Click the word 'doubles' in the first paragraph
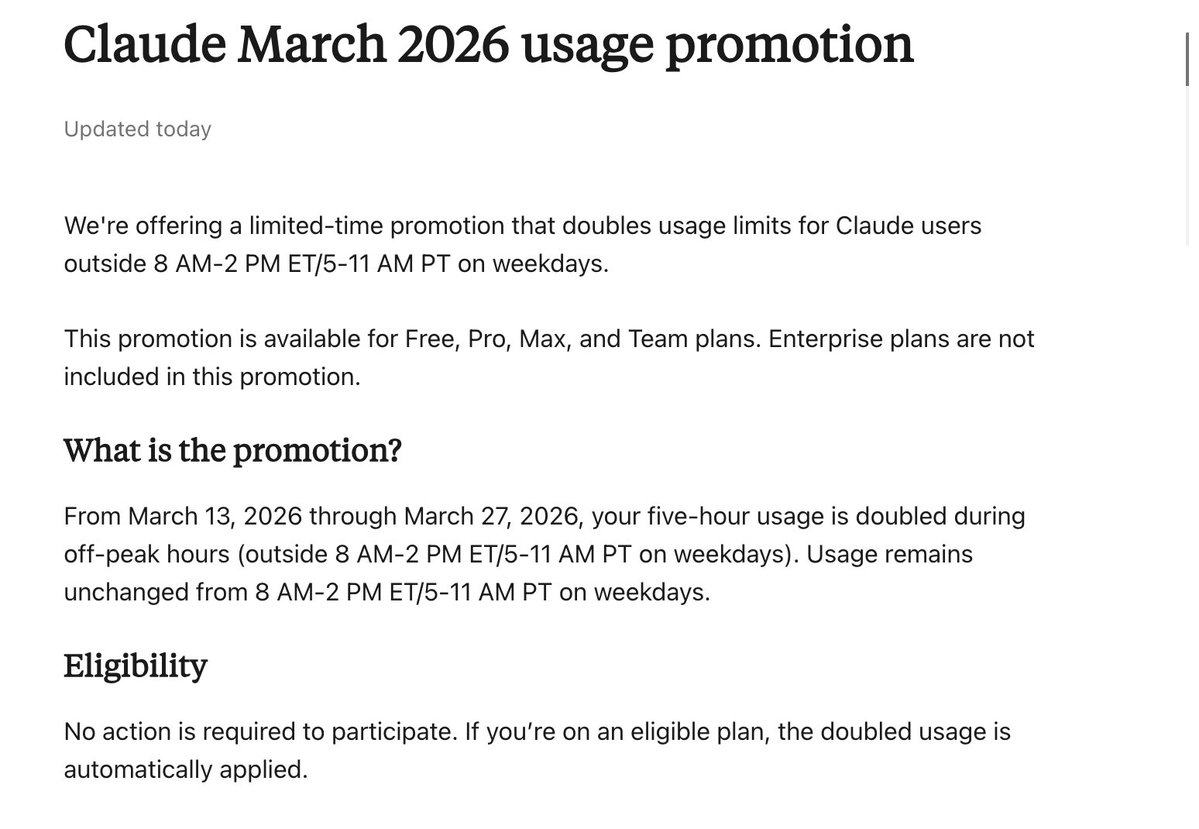 pyautogui.click(x=605, y=226)
